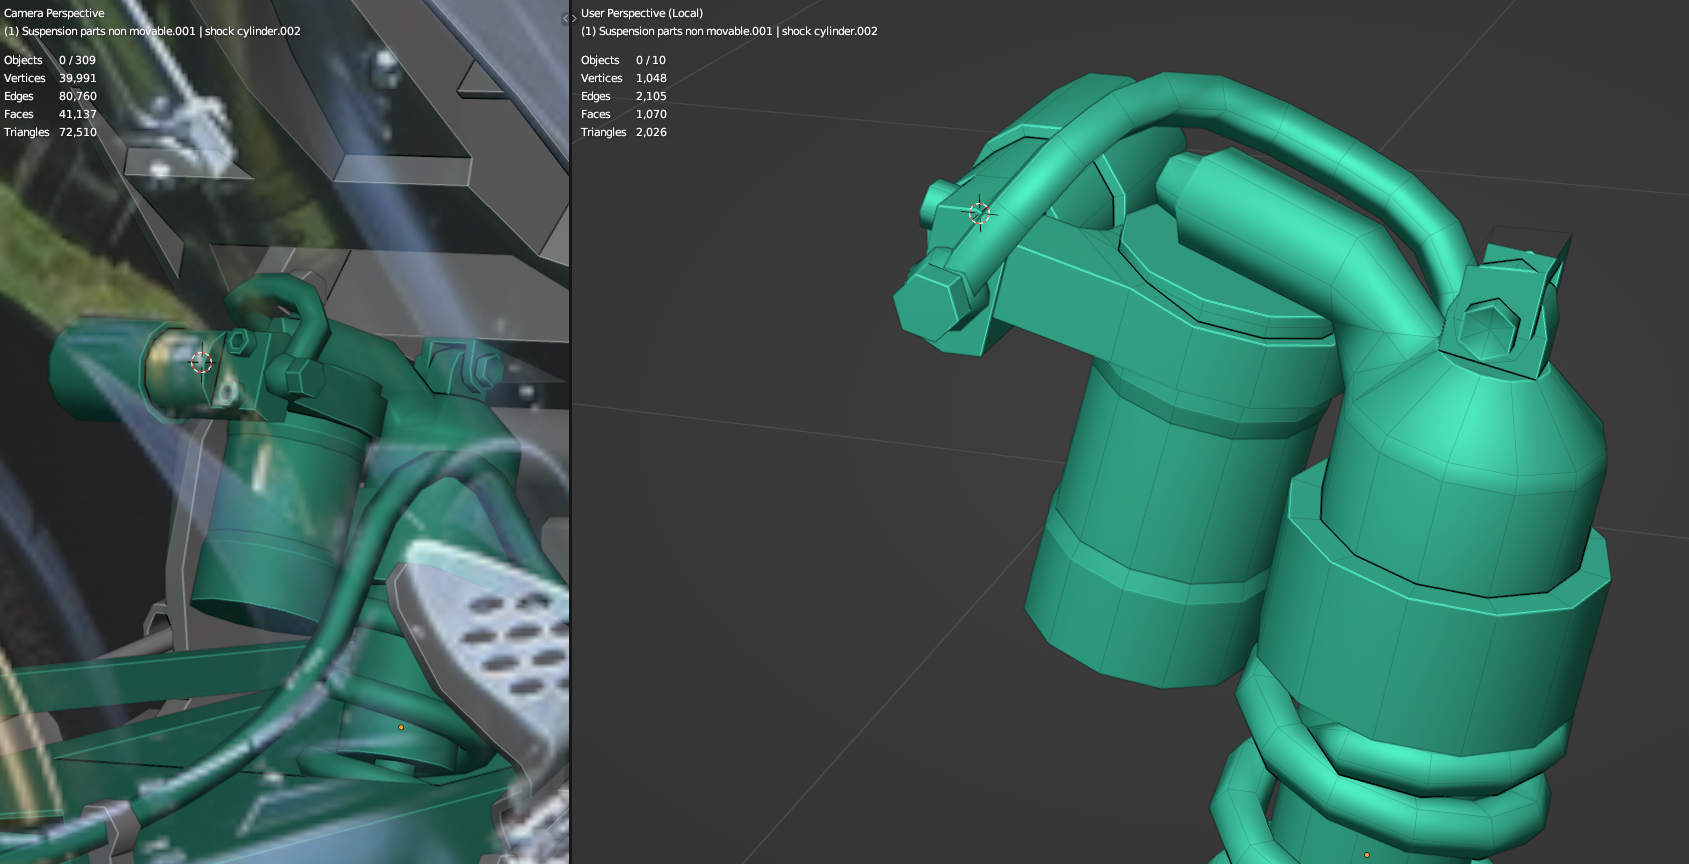Image resolution: width=1689 pixels, height=864 pixels.
Task: Click the orange origin dot in the camera viewport
Action: pos(401,727)
